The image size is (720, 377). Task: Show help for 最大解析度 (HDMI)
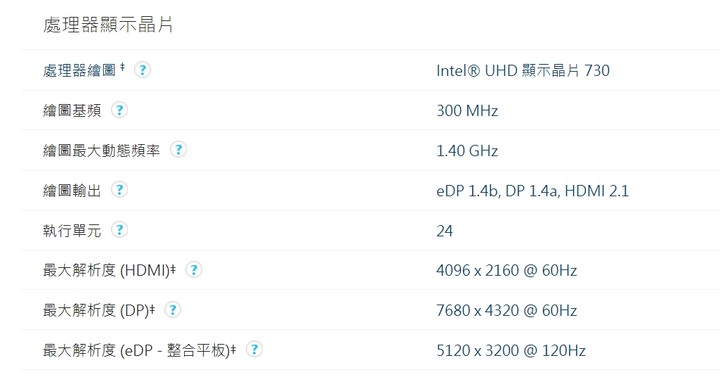click(194, 270)
